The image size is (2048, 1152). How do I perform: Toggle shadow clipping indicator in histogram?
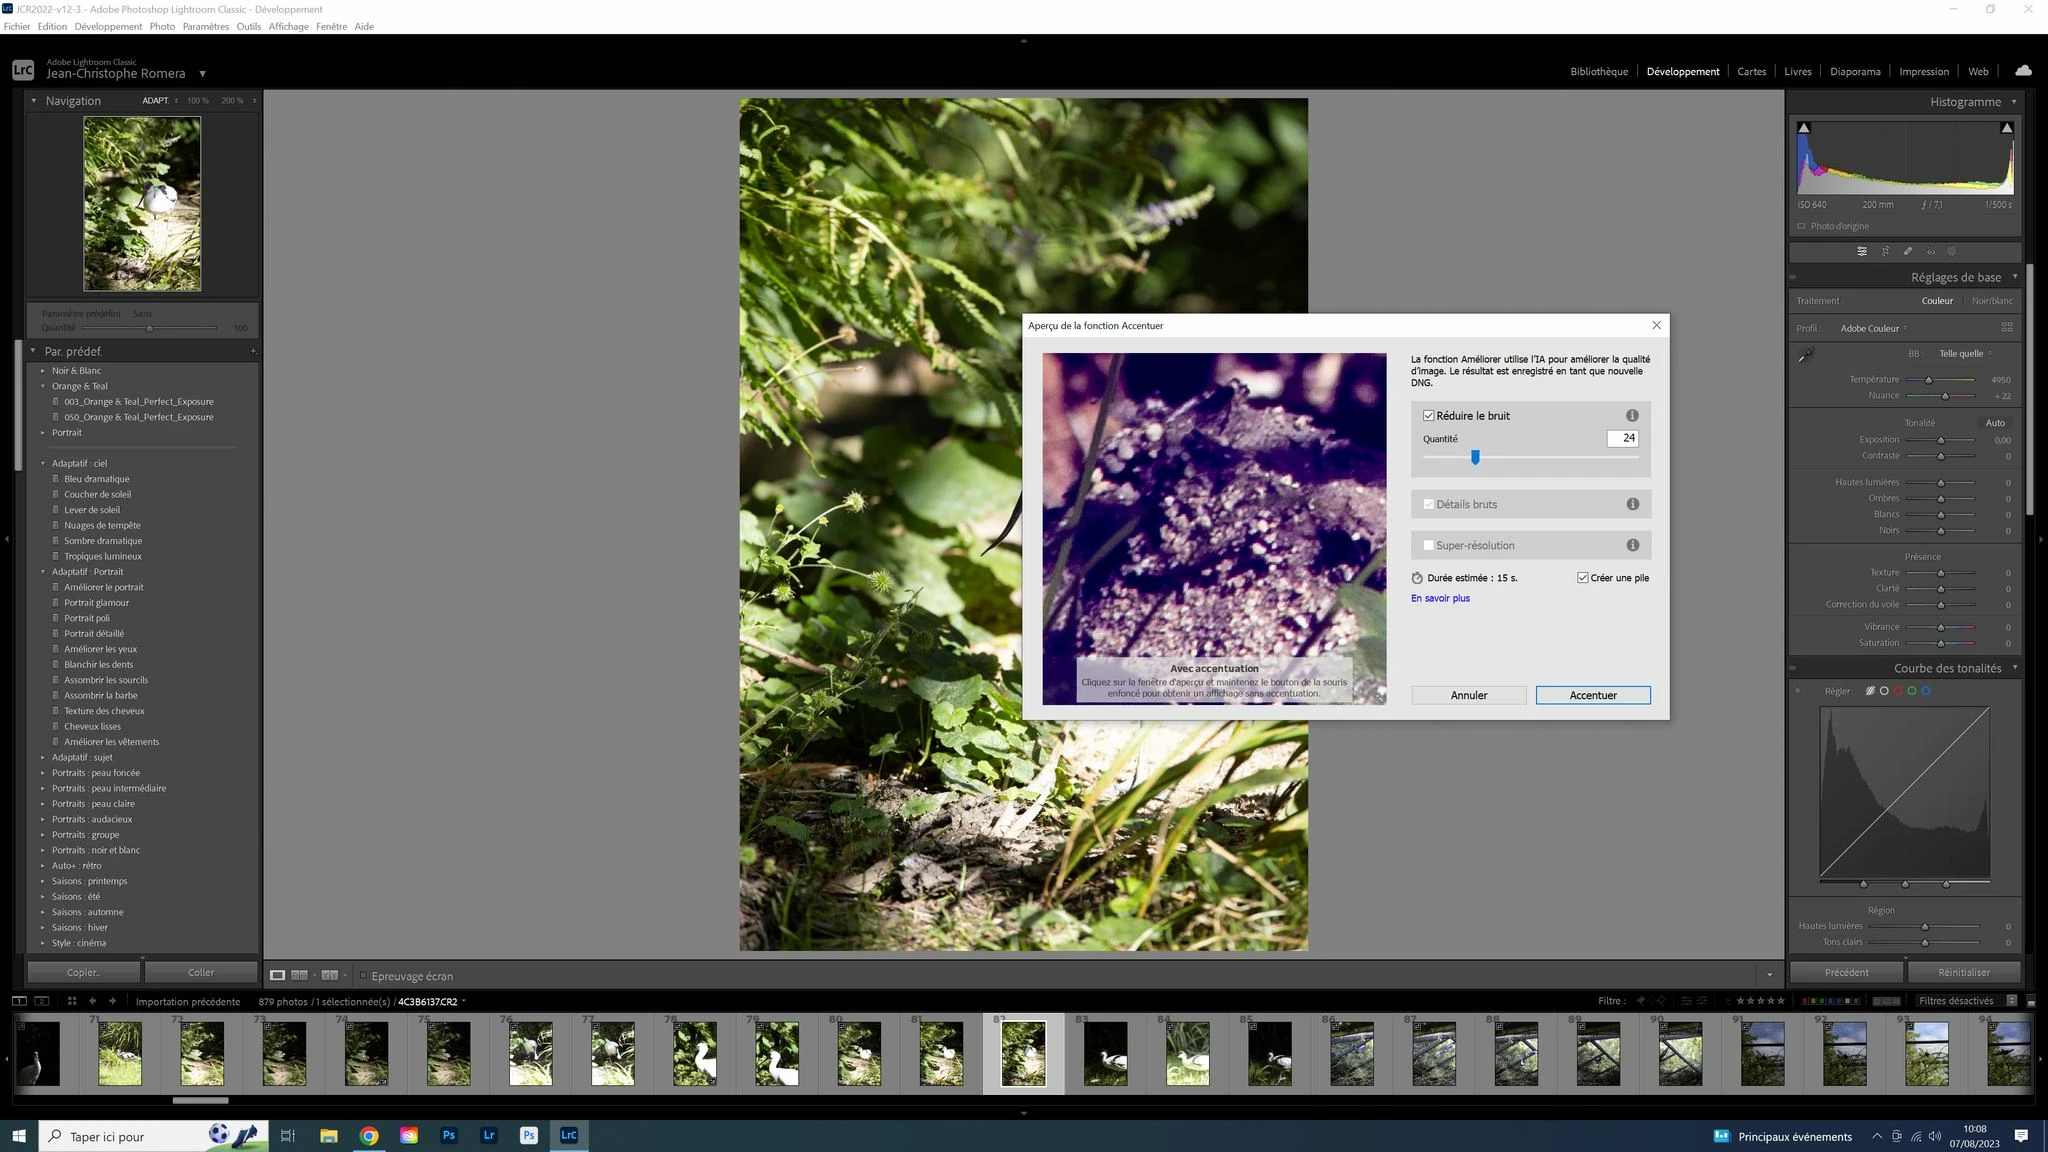(x=1804, y=129)
